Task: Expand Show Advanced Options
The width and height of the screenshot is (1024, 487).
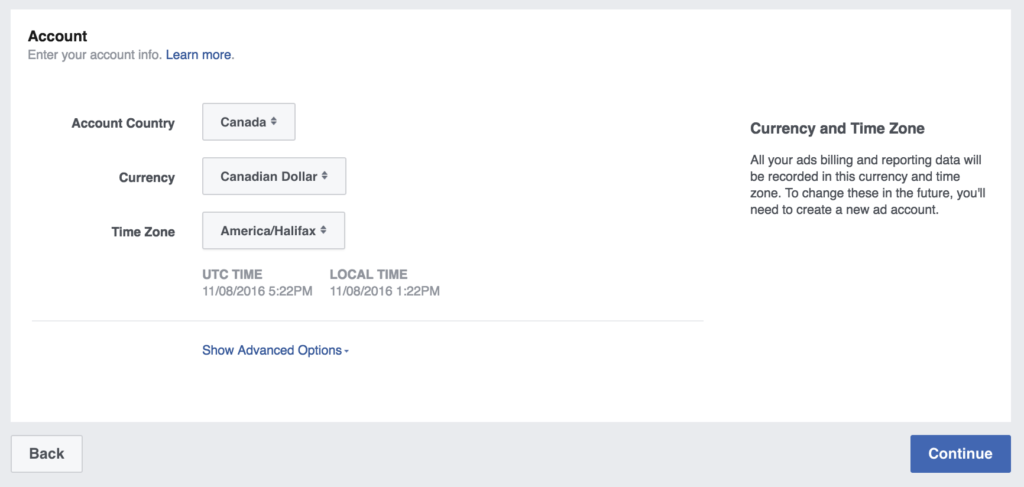Action: 276,351
